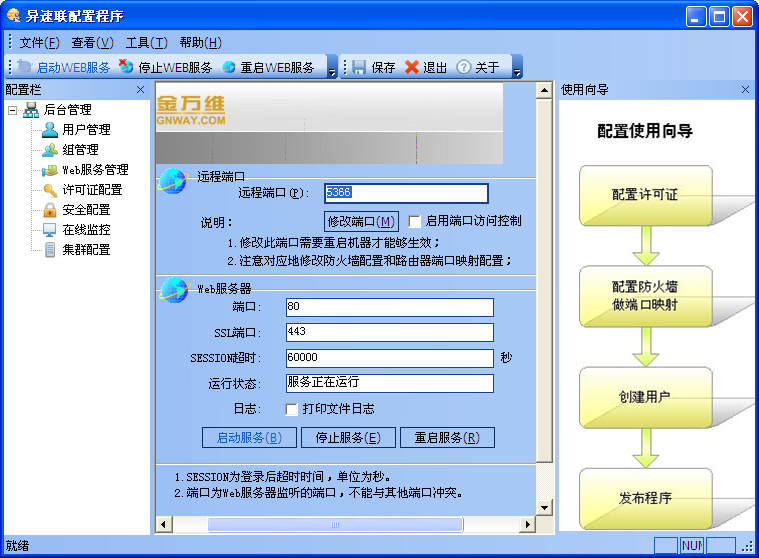The image size is (759, 558).
Task: Click the 停止WEB服务 toolbar icon
Action: [126, 66]
